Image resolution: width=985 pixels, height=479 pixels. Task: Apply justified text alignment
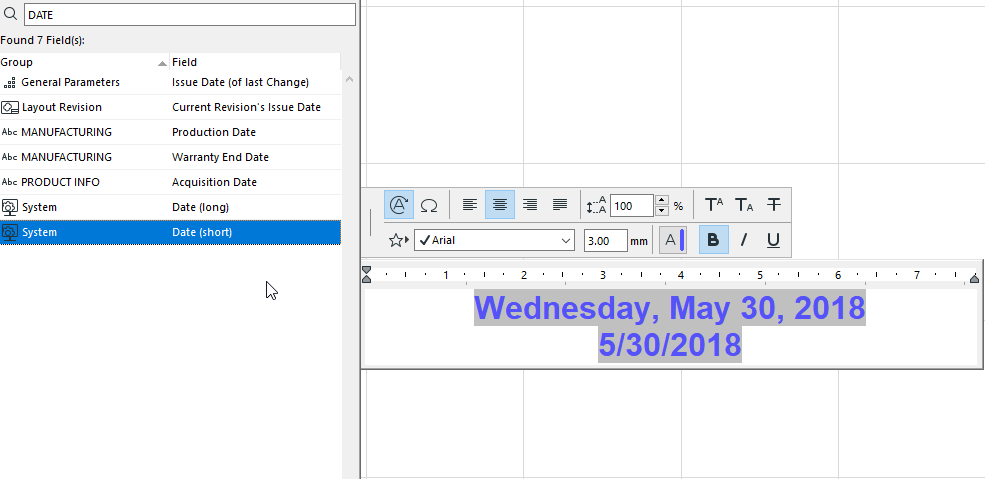point(559,205)
